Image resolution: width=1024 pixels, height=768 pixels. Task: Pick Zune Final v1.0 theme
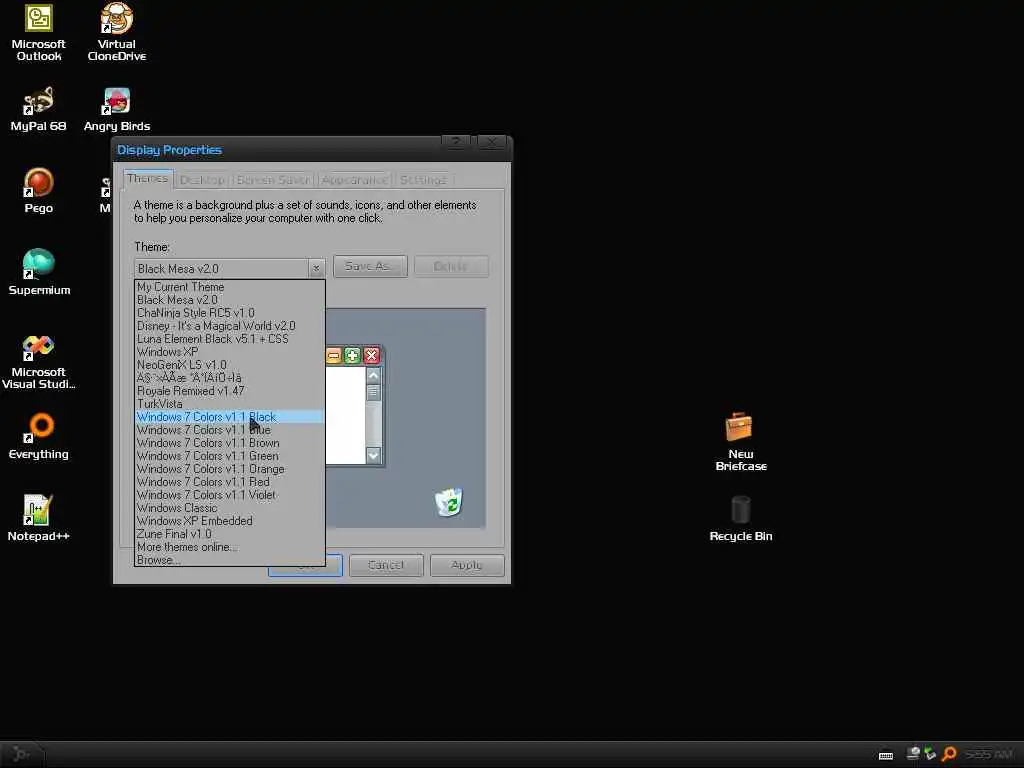pyautogui.click(x=229, y=534)
